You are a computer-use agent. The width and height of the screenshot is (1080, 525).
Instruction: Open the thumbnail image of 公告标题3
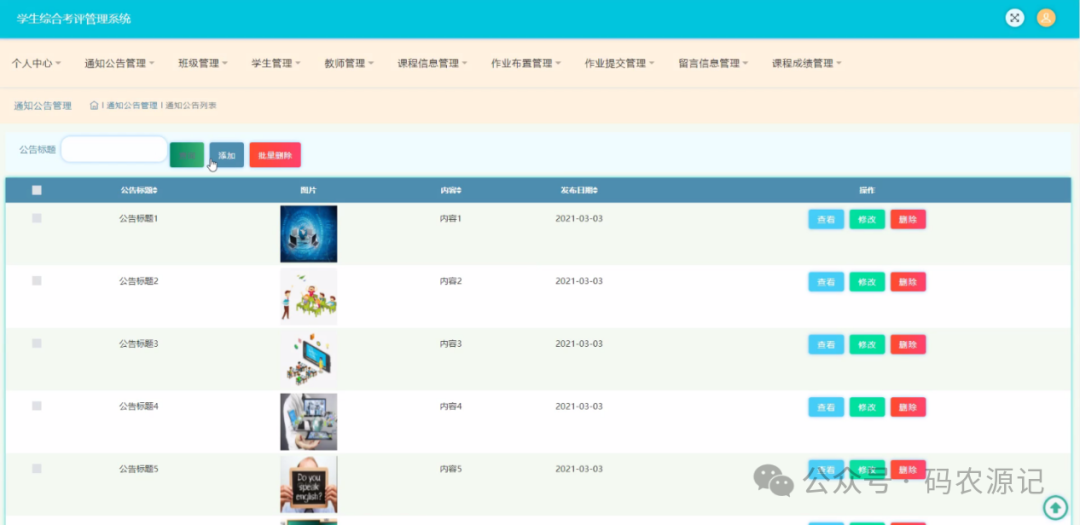pyautogui.click(x=309, y=359)
